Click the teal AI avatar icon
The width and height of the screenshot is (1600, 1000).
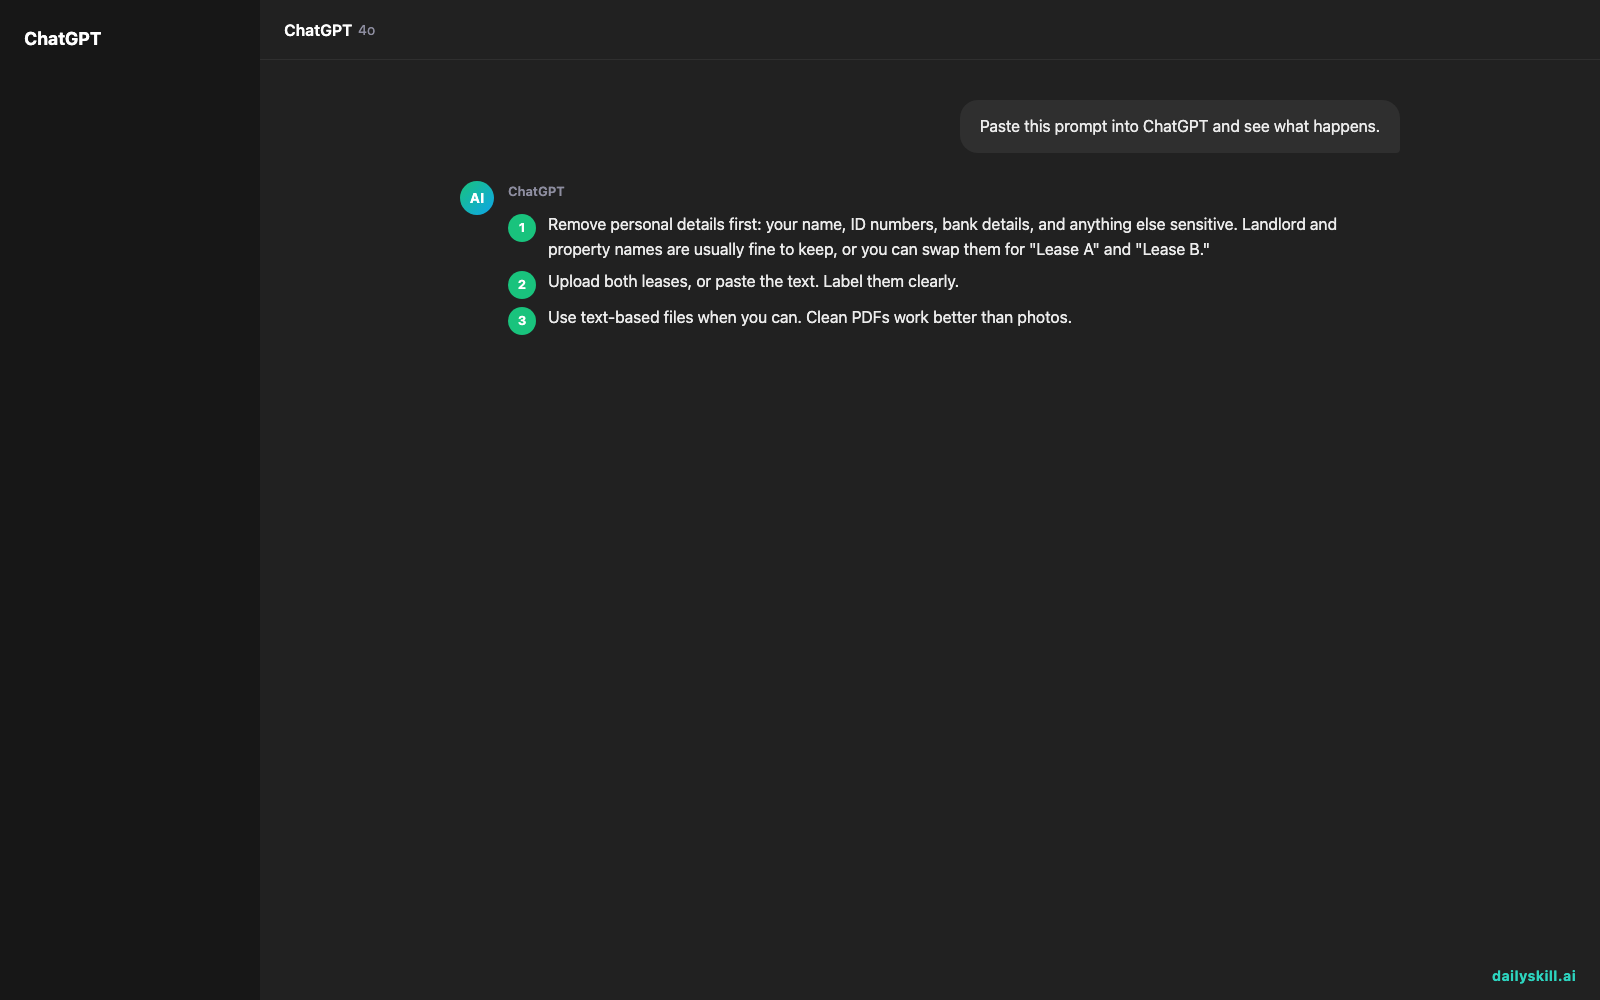point(477,198)
